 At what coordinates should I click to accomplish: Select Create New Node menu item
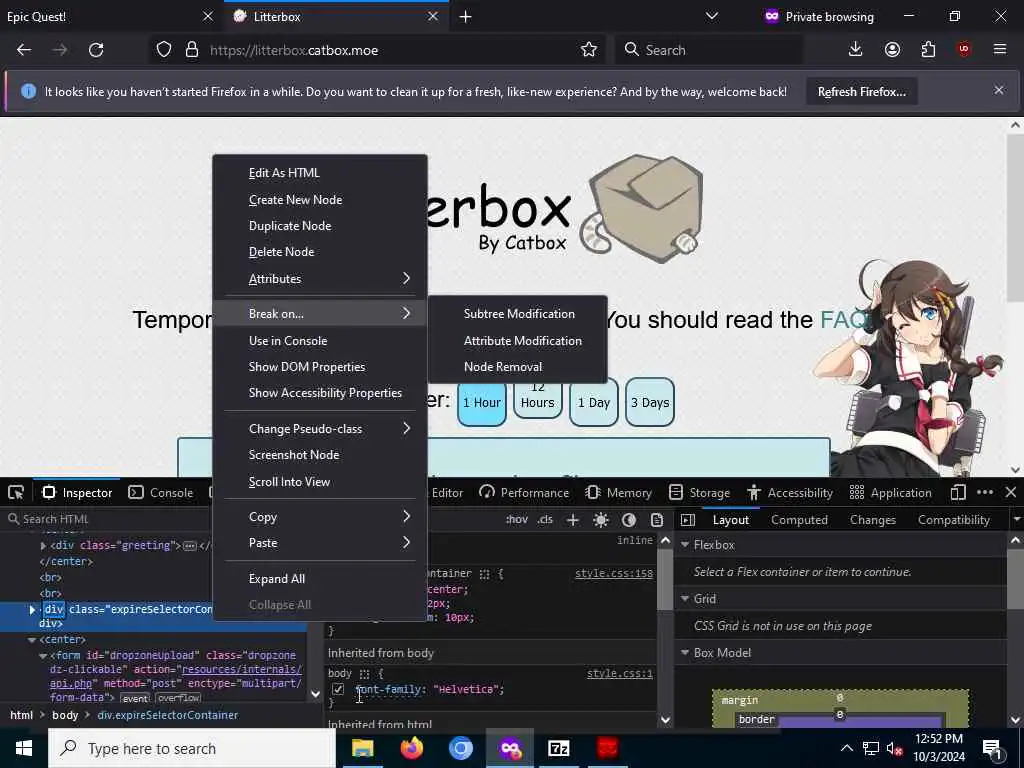320,200
